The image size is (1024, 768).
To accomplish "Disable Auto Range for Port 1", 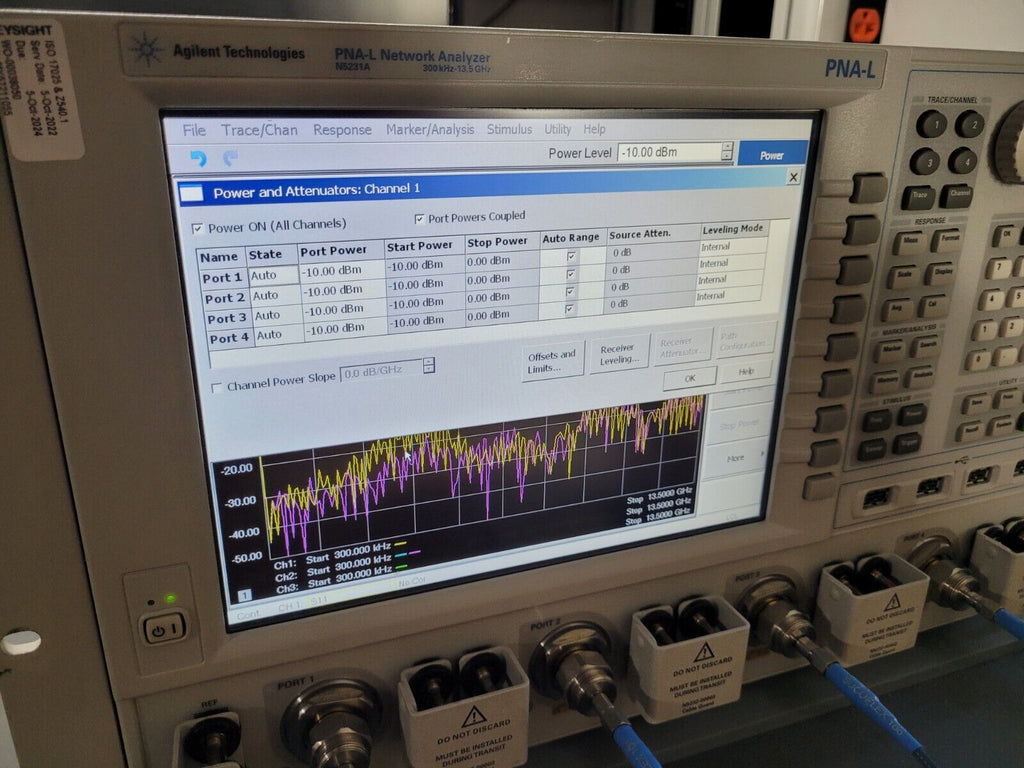I will 569,256.
